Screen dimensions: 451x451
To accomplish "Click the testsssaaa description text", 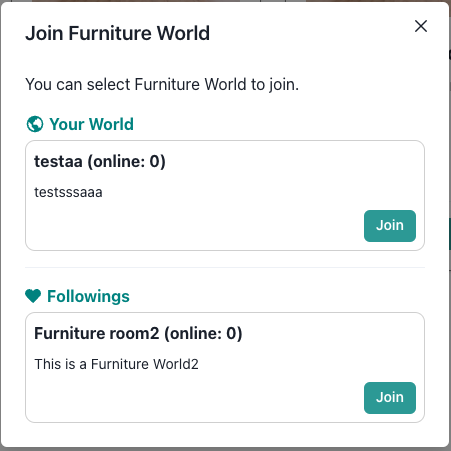I will coord(68,192).
